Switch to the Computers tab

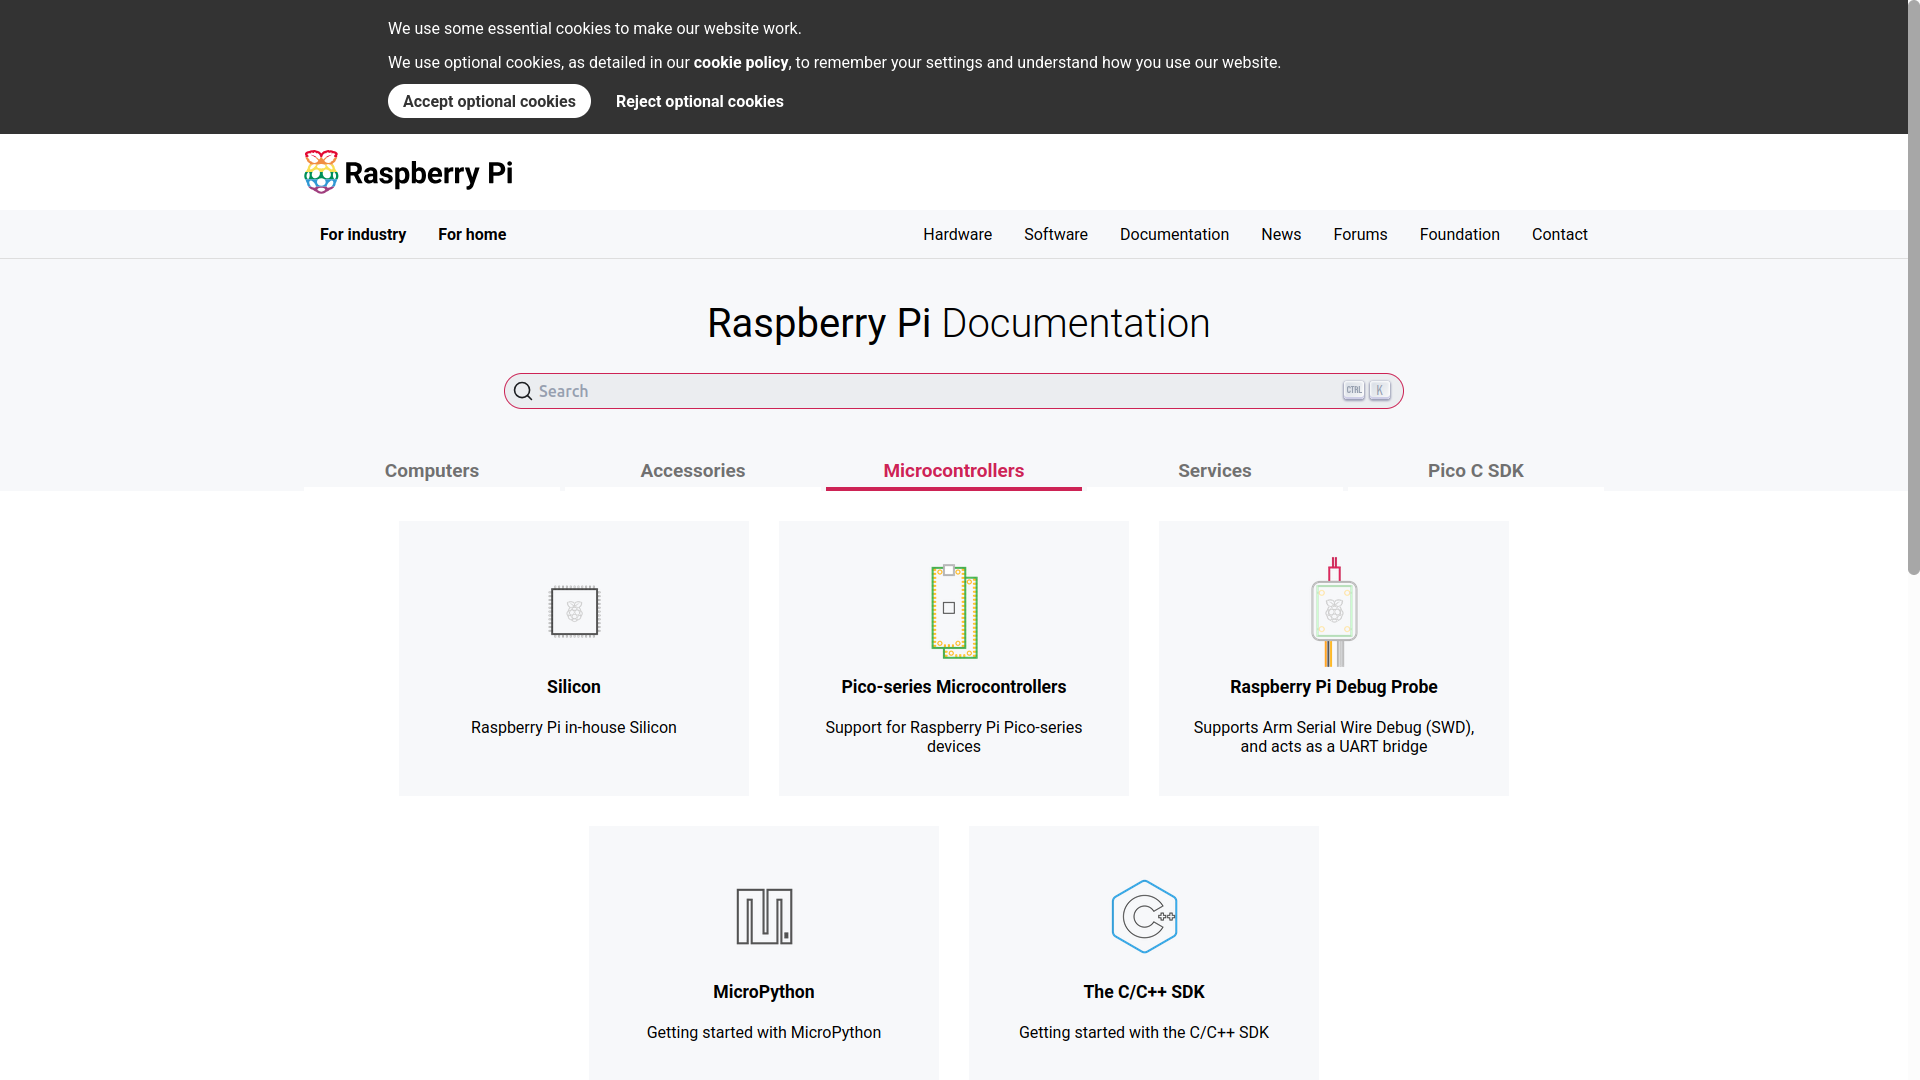point(432,471)
